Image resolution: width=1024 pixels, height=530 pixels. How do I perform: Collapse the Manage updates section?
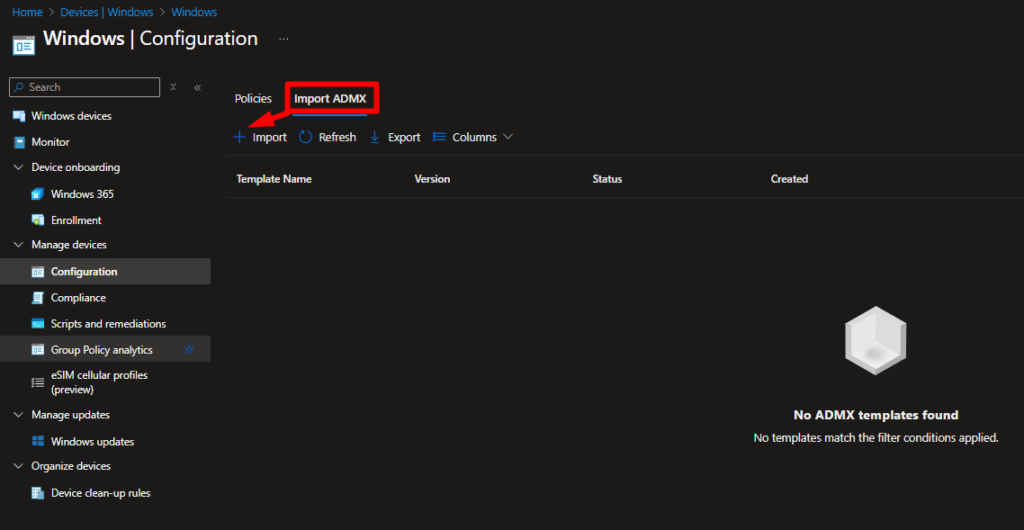(18, 415)
